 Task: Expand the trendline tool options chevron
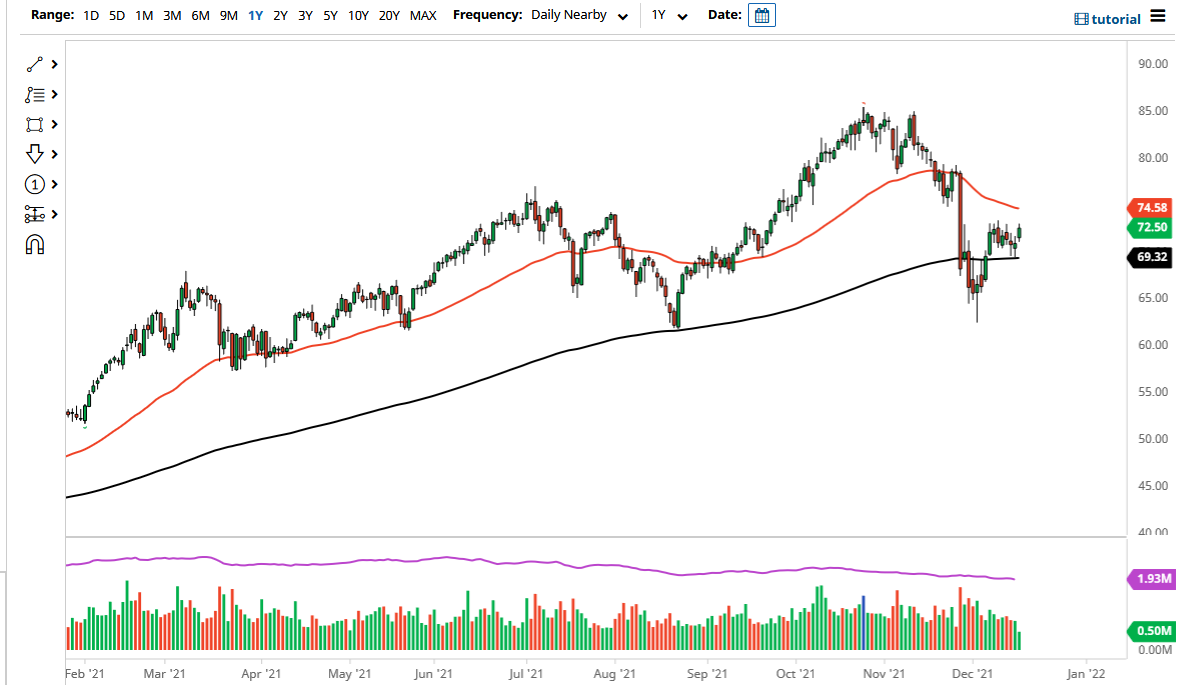tap(53, 64)
